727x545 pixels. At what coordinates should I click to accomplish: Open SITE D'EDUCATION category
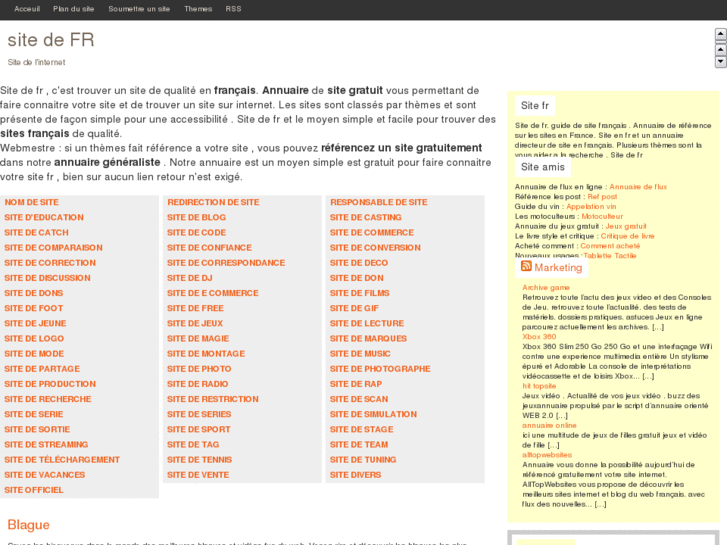(x=44, y=218)
